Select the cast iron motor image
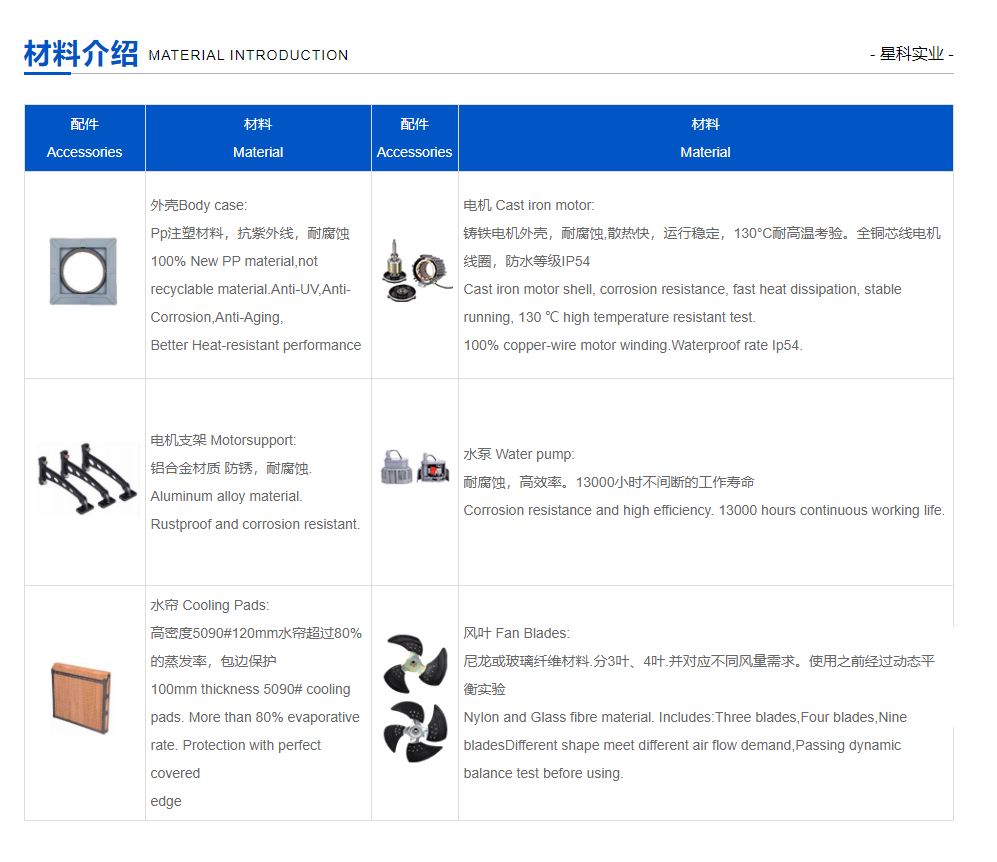 (415, 270)
